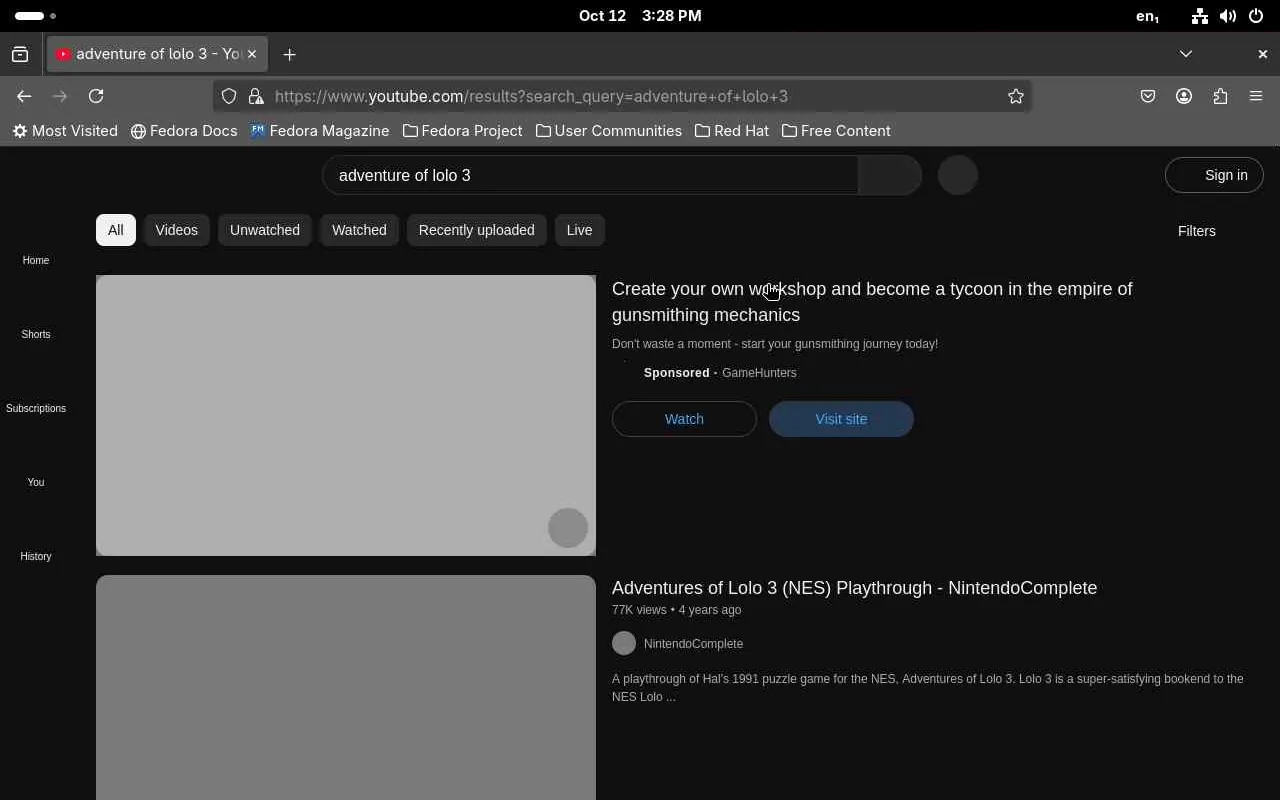Open the Extensions puzzle icon
Viewport: 1280px width, 800px height.
coord(1220,96)
